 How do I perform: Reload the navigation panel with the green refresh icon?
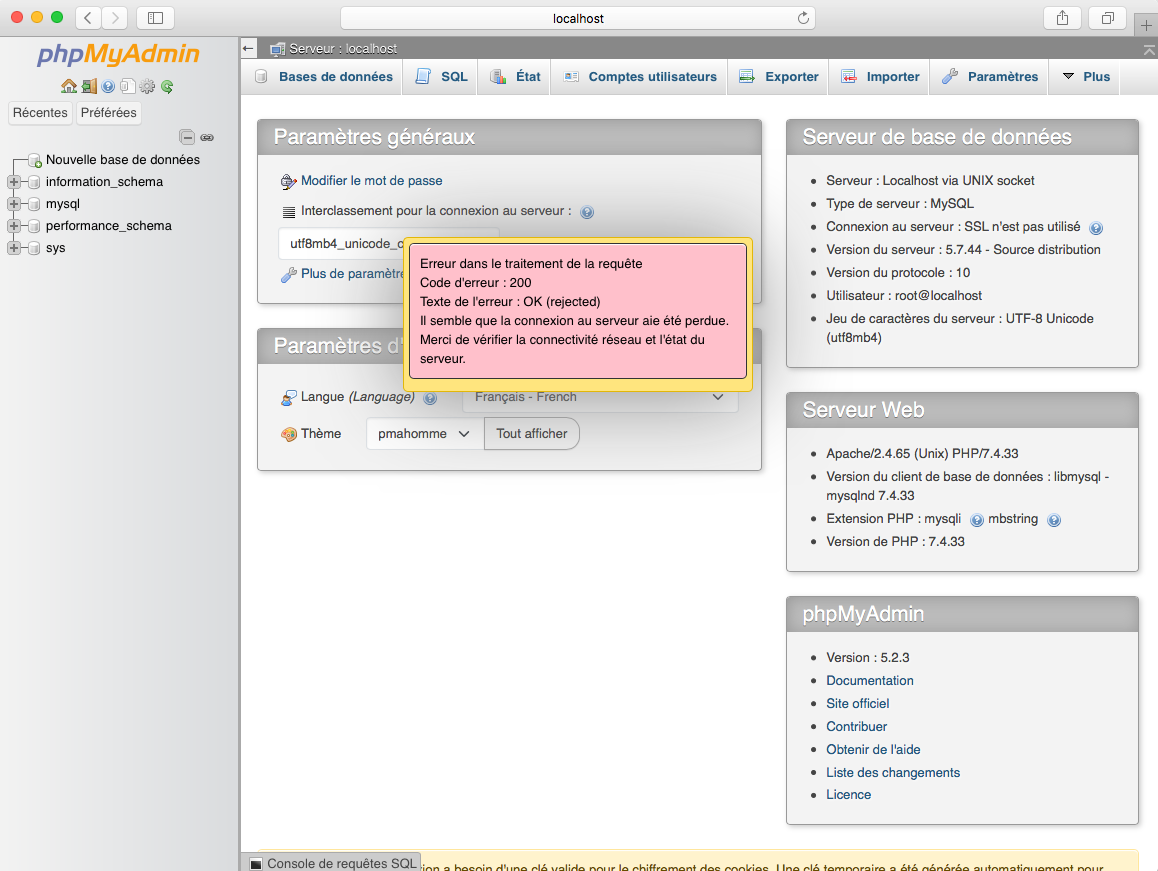tap(167, 87)
